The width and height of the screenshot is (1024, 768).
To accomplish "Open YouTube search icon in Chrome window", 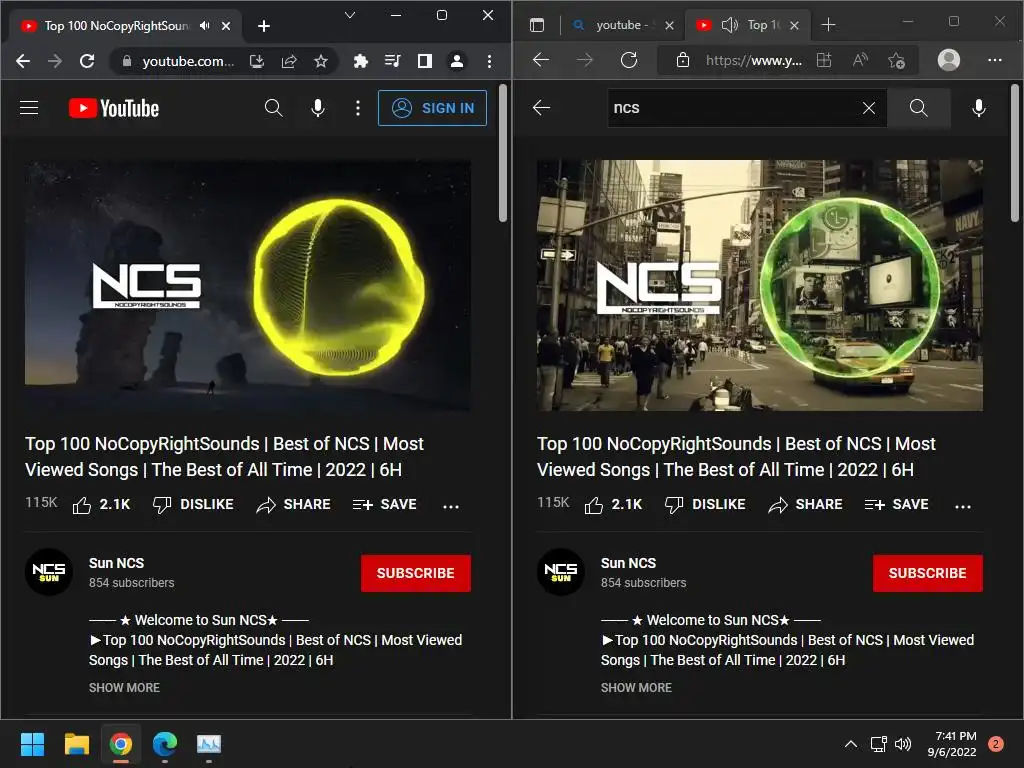I will pyautogui.click(x=274, y=108).
